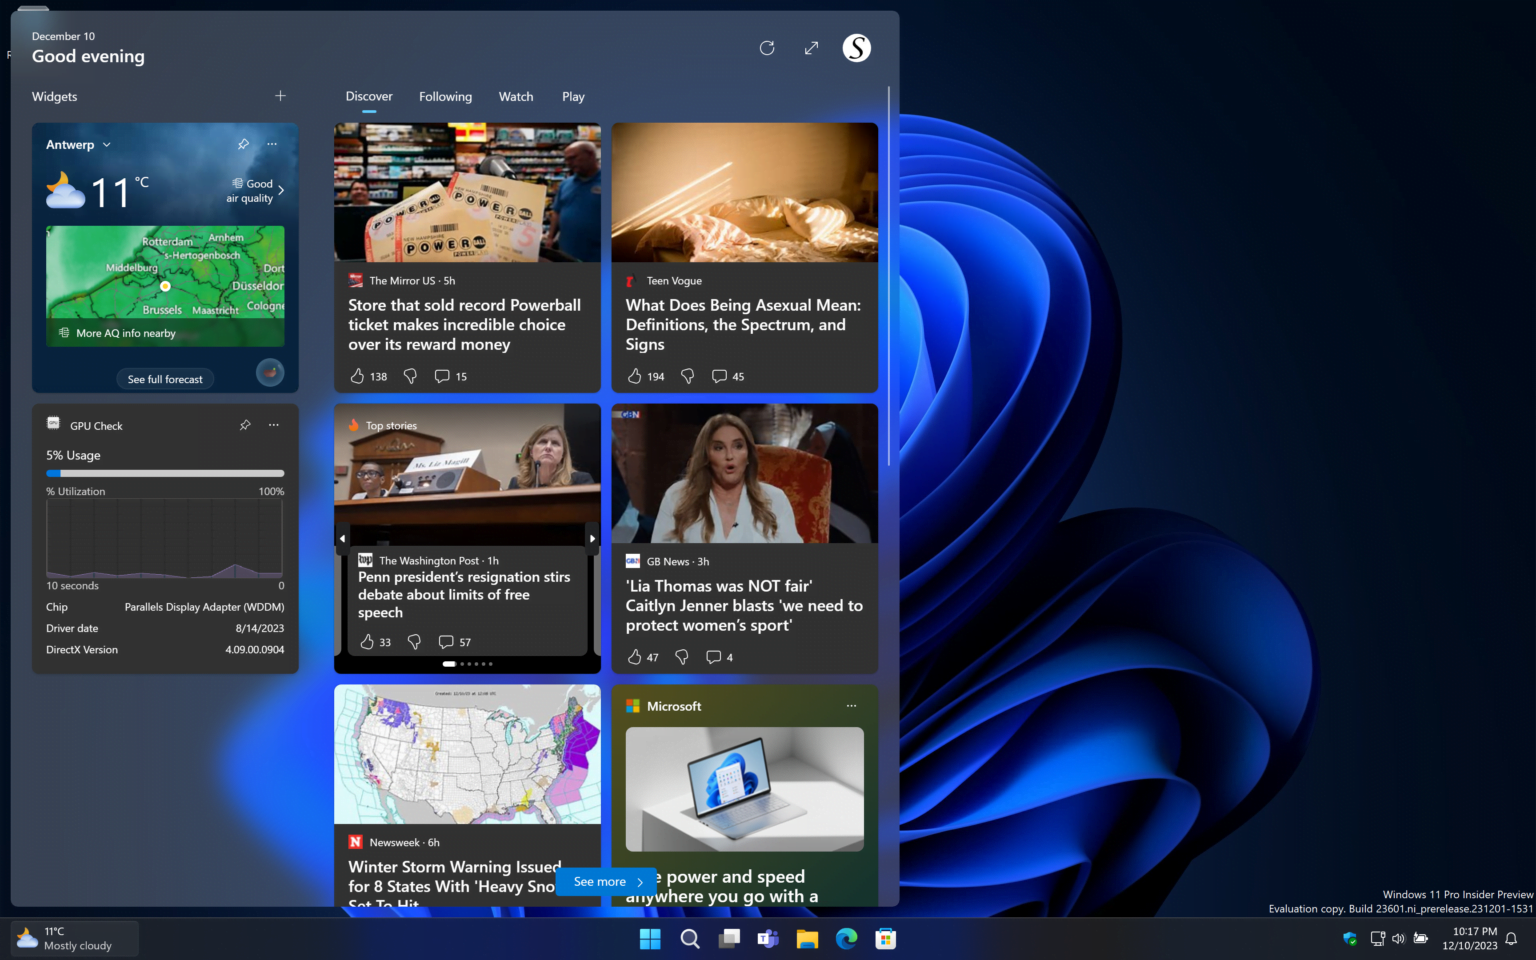Open the Antwerp location dropdown
The image size is (1536, 960).
(106, 144)
